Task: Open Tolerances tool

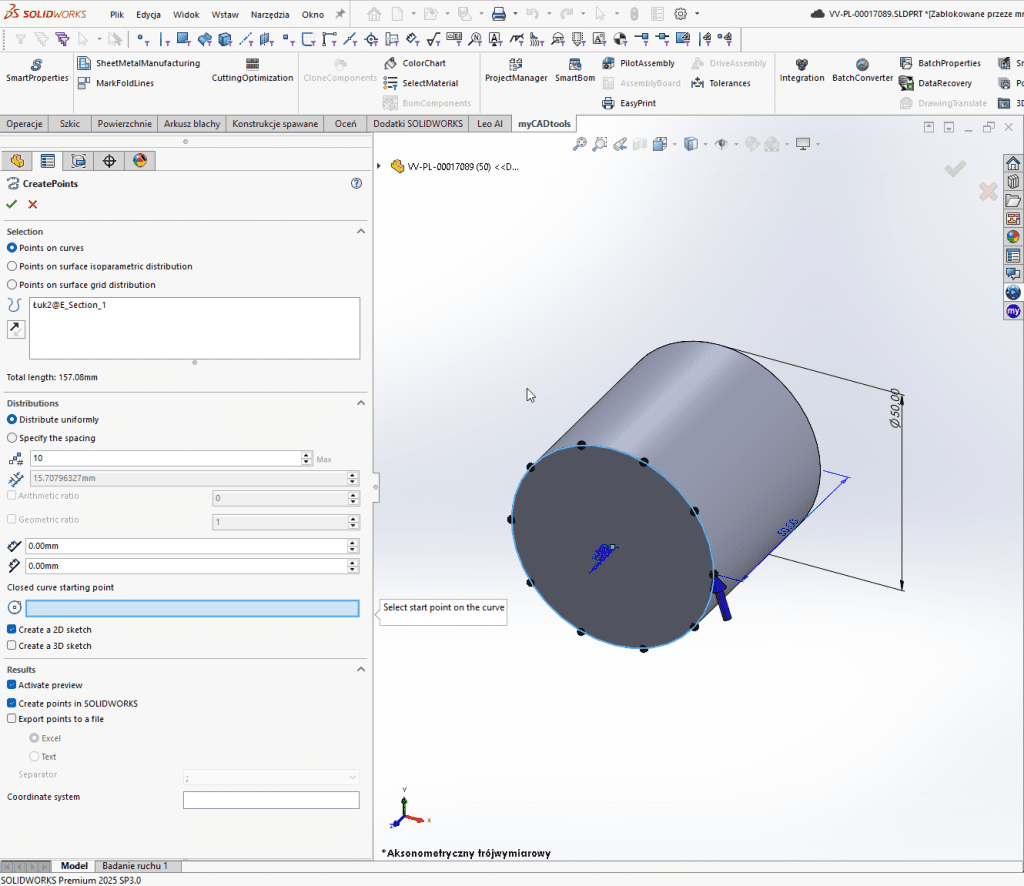Action: 721,83
